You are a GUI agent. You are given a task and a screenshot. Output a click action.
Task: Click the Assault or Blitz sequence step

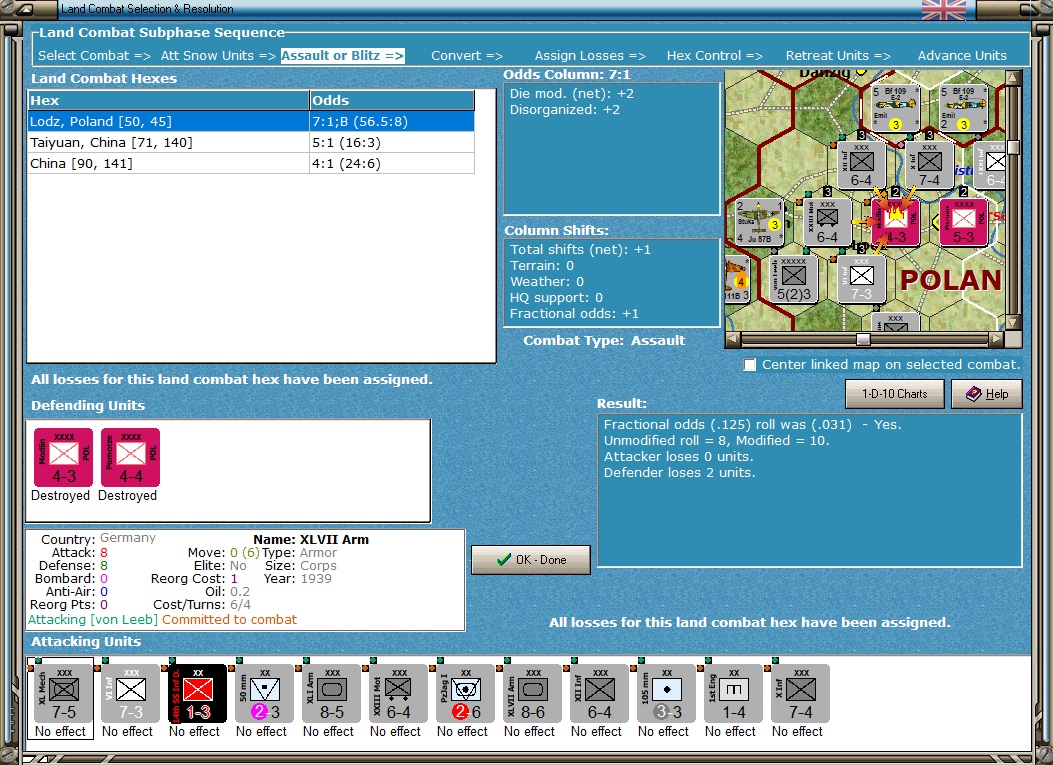[342, 56]
